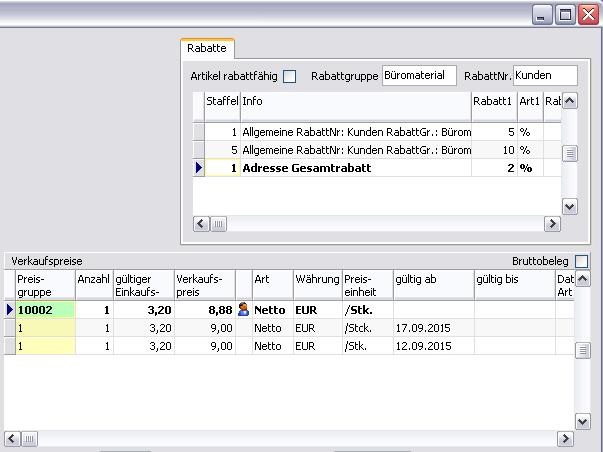Click the gültig ab date 17.09.2015
This screenshot has height=452, width=603.
coord(432,327)
